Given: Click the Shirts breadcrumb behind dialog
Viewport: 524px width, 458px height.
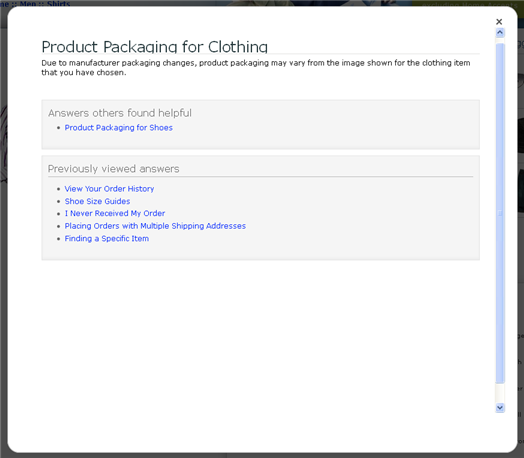Looking at the screenshot, I should click(58, 4).
